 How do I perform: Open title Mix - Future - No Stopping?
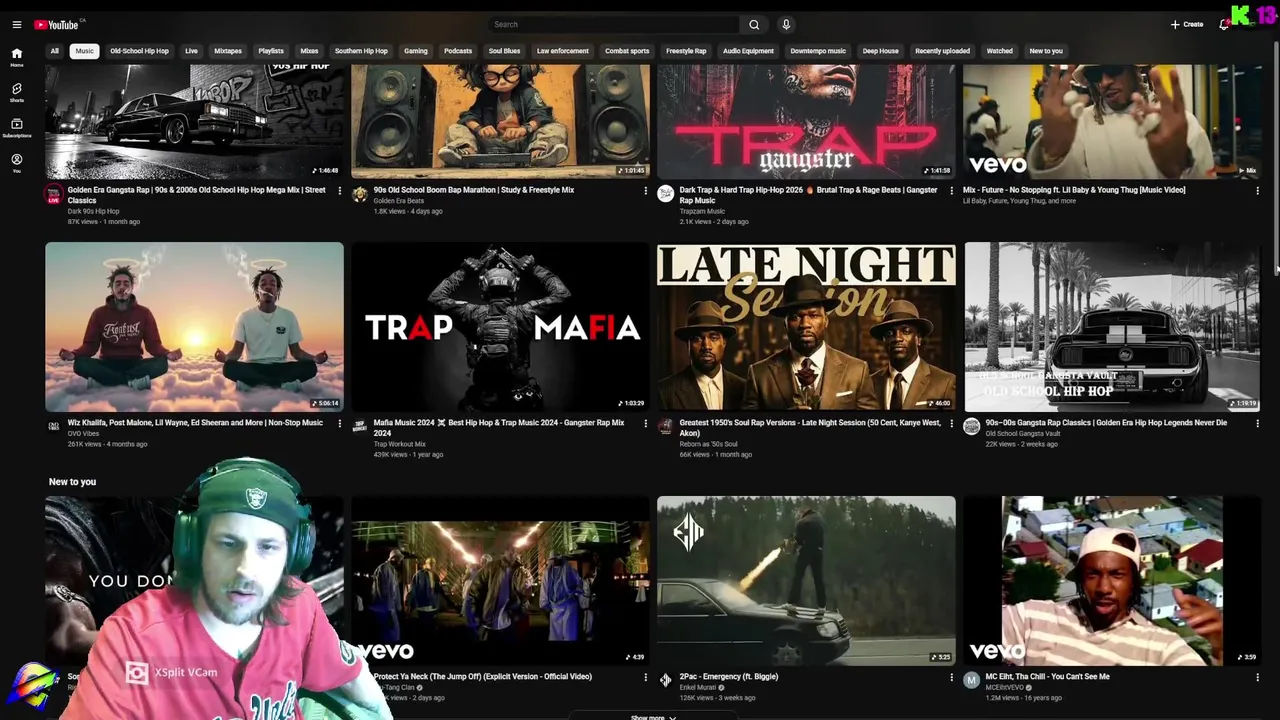pyautogui.click(x=1074, y=190)
